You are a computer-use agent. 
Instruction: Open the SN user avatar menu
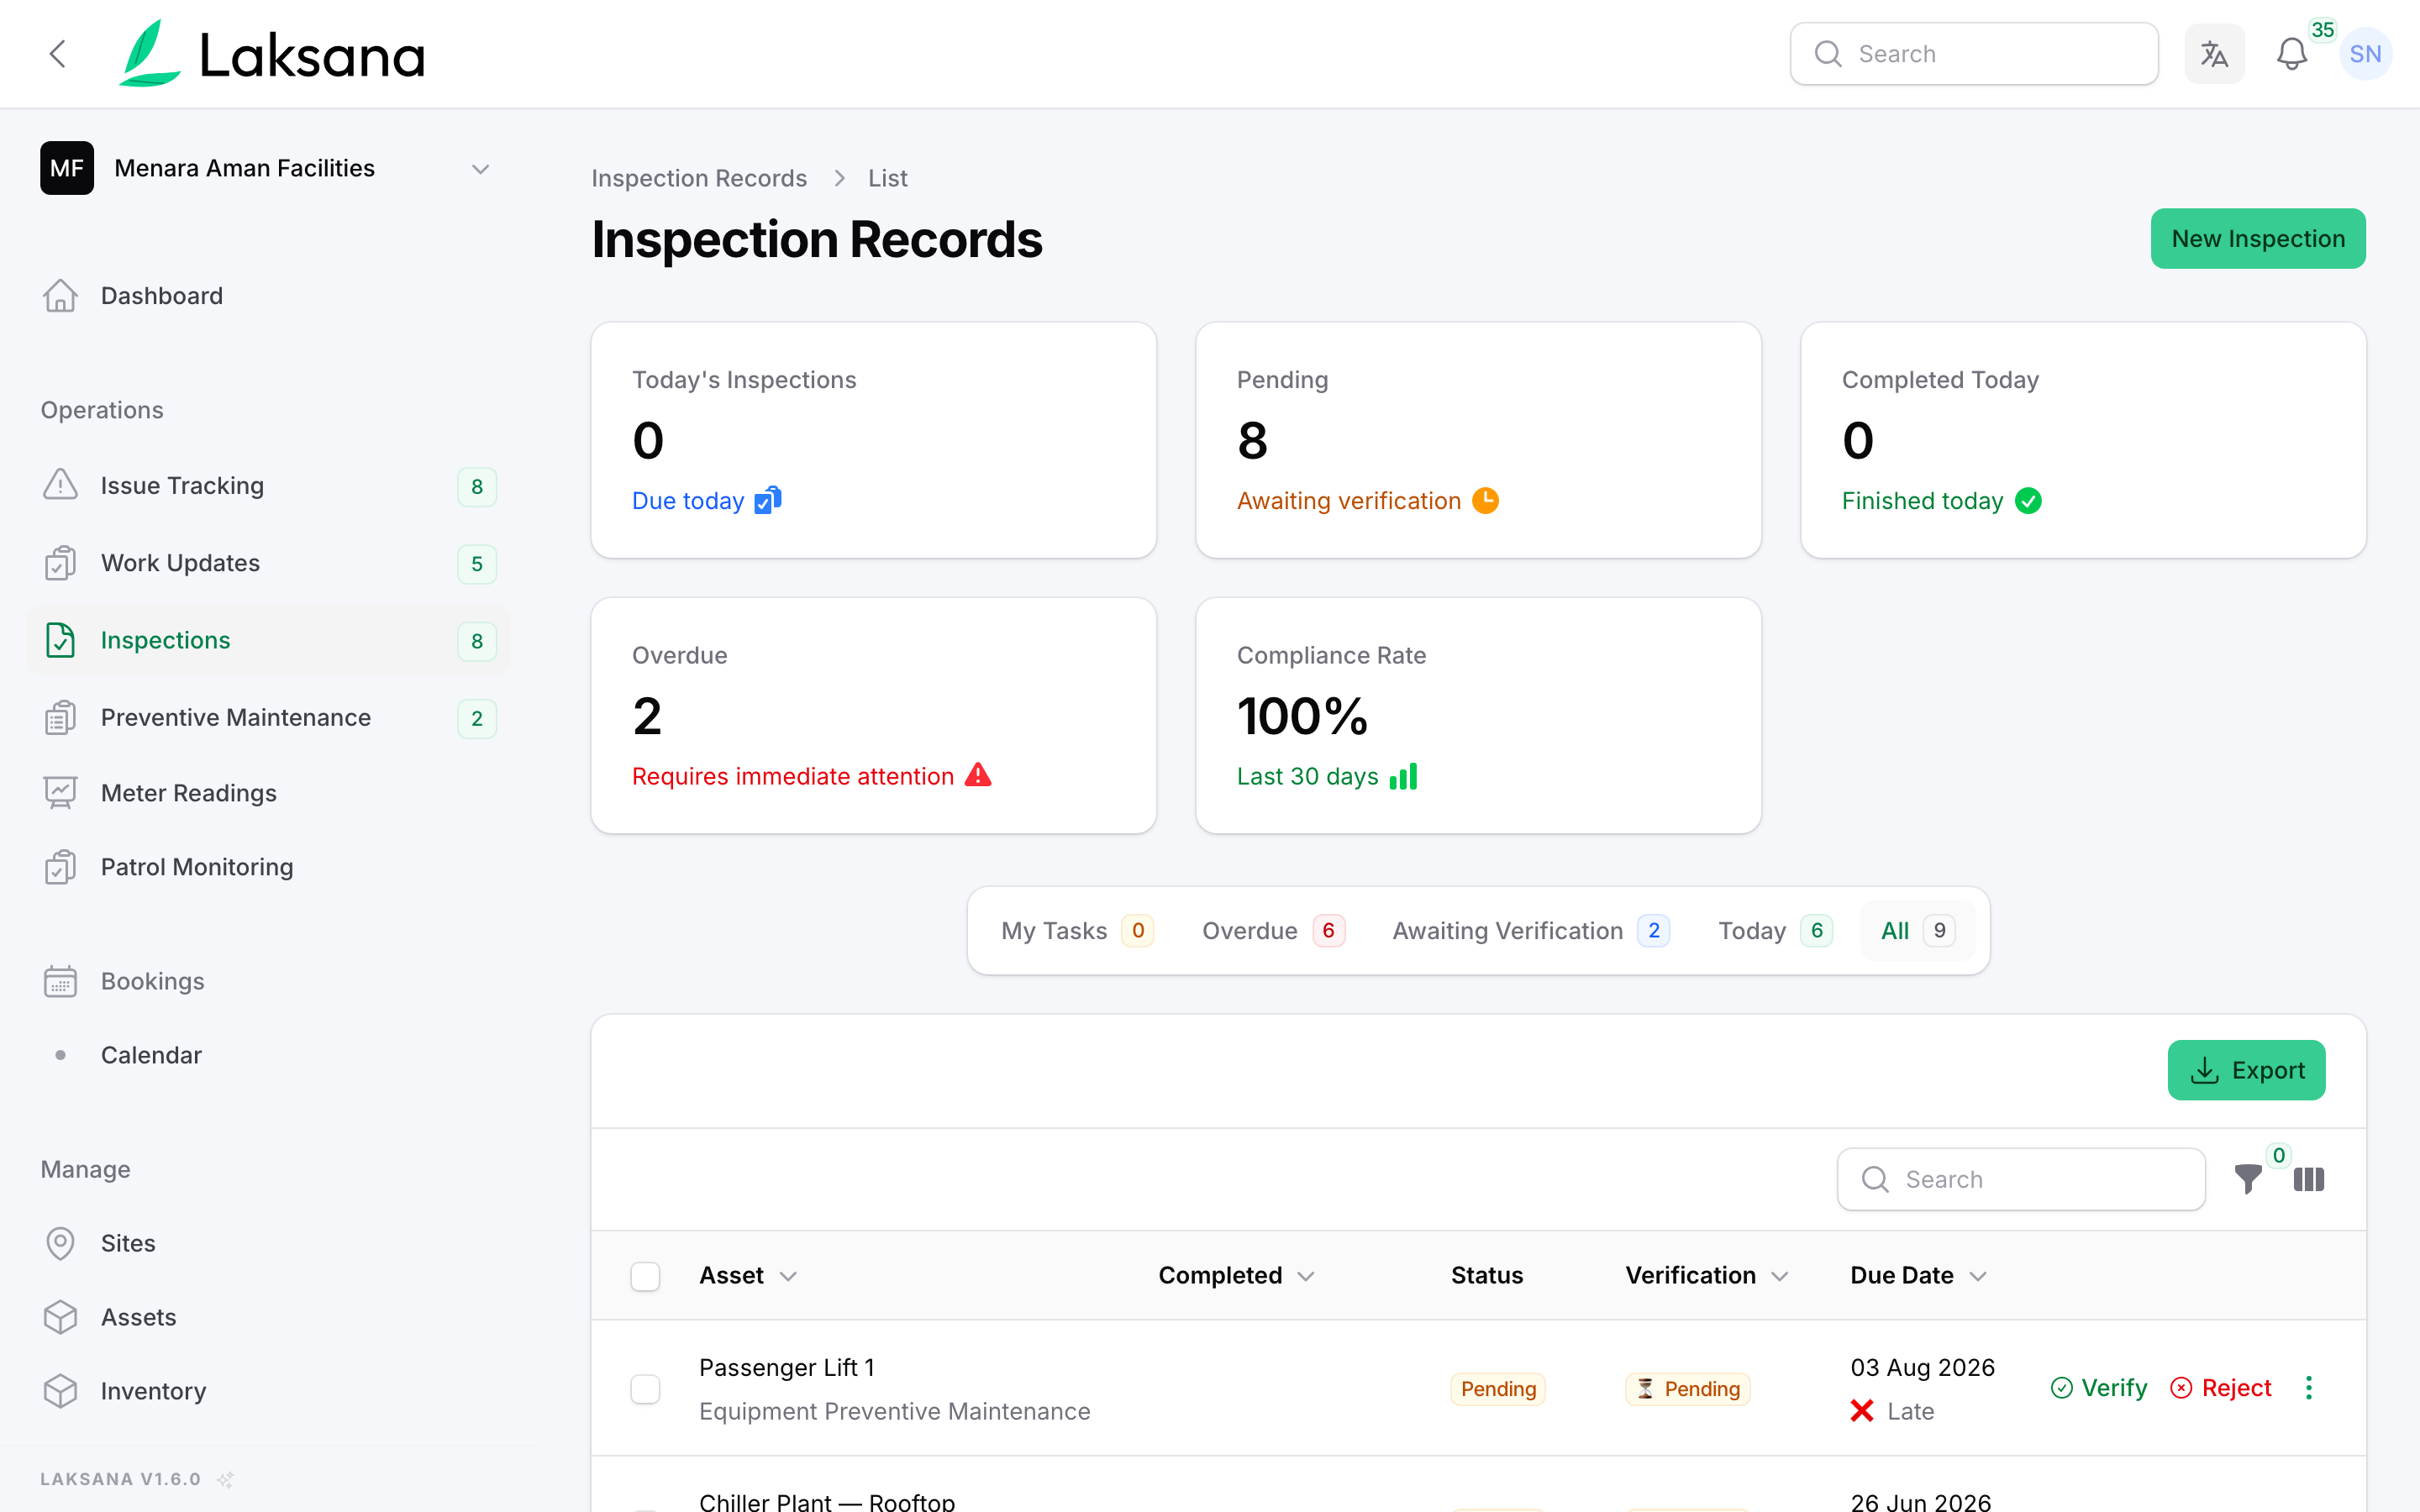pos(2365,54)
